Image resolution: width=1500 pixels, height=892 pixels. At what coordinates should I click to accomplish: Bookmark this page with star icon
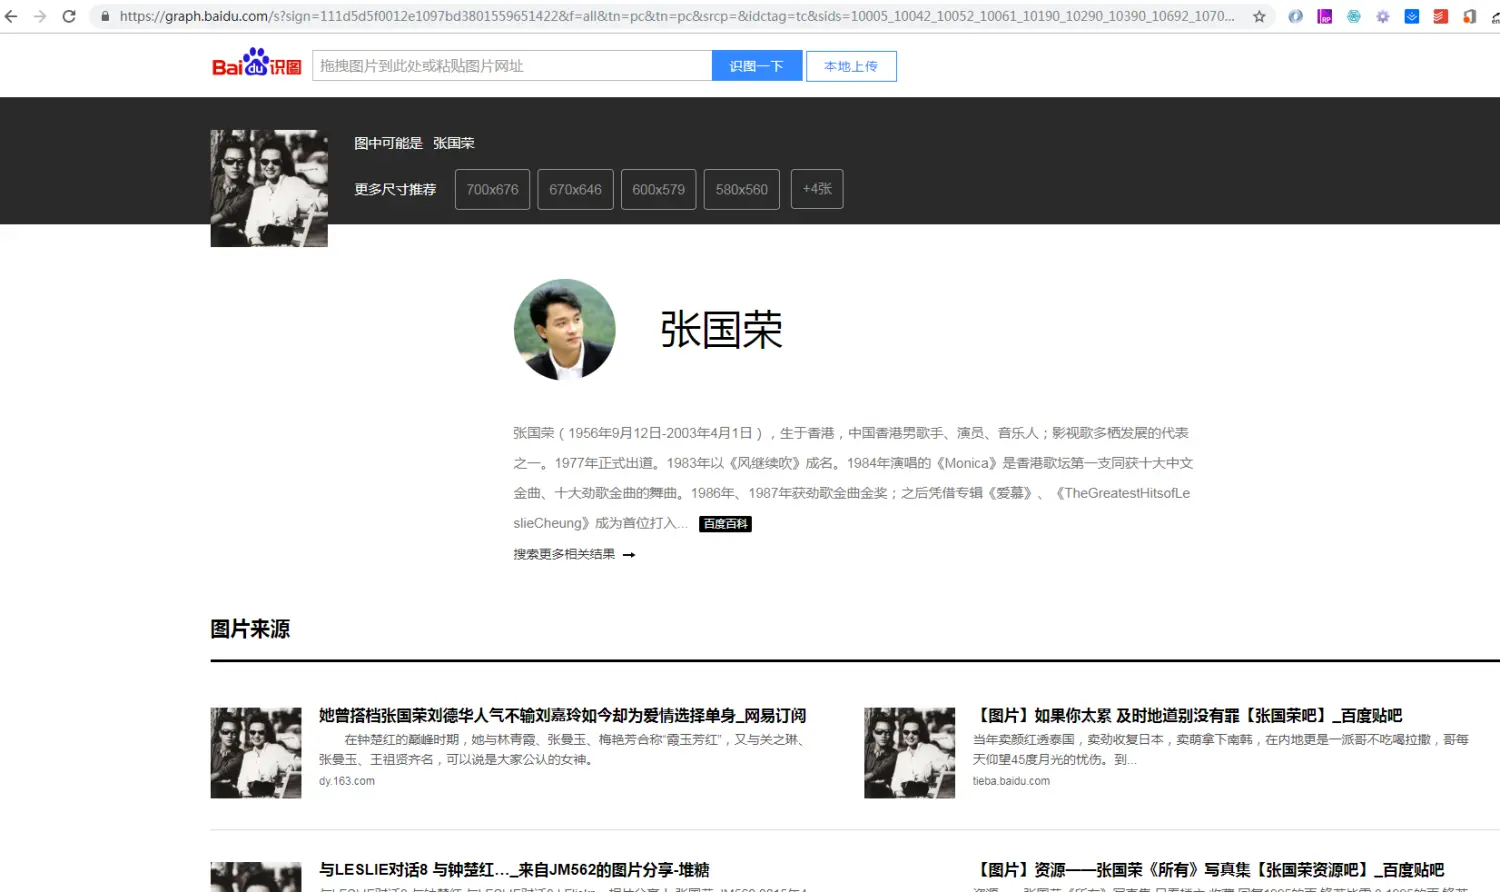pyautogui.click(x=1259, y=16)
